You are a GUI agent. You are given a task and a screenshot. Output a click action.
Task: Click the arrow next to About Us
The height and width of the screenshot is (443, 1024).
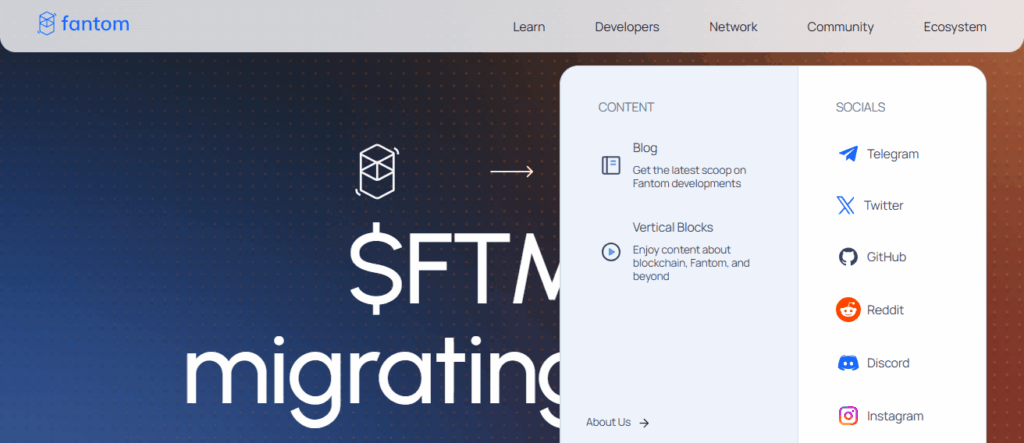(x=644, y=423)
